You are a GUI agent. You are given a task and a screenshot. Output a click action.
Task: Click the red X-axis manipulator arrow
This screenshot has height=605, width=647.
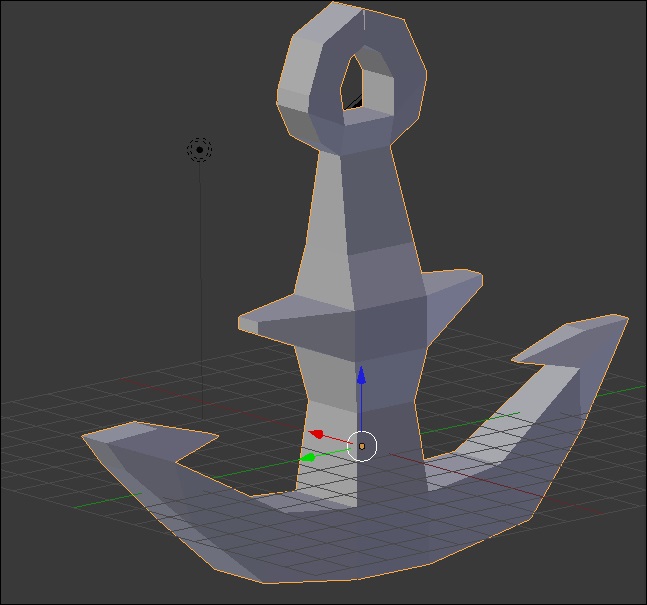point(317,434)
